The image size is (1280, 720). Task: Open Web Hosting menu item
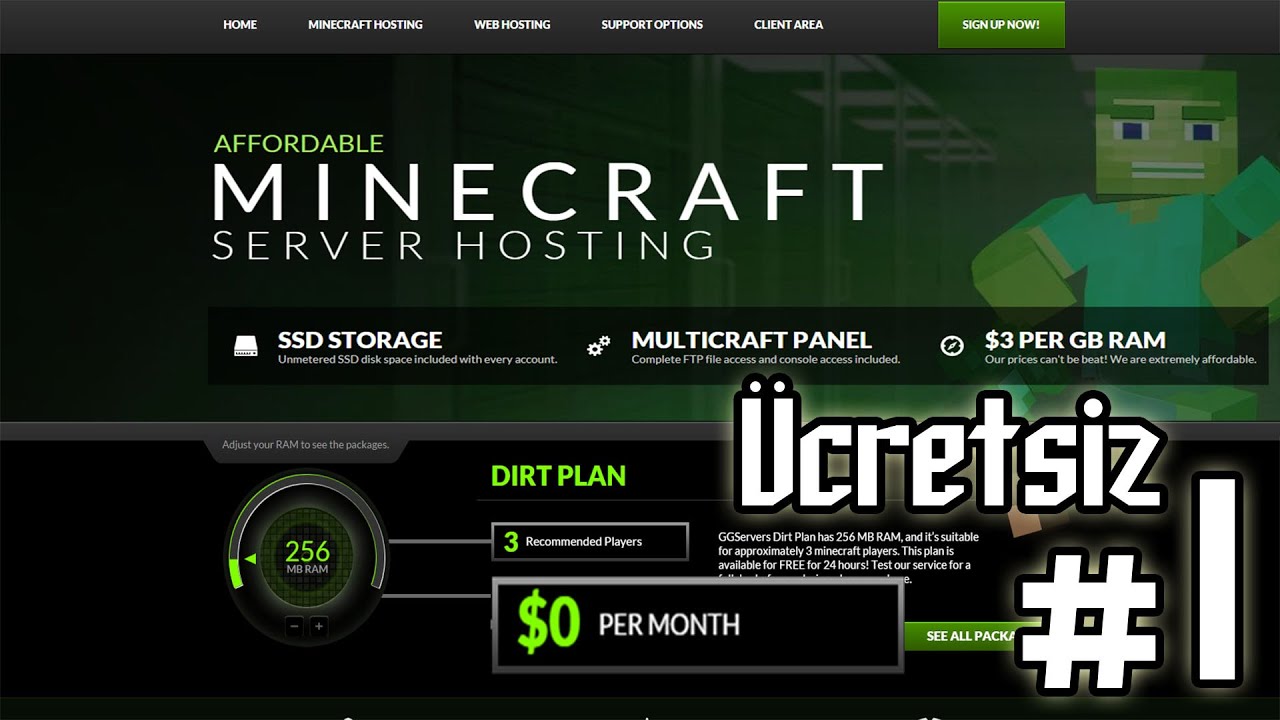pyautogui.click(x=512, y=25)
